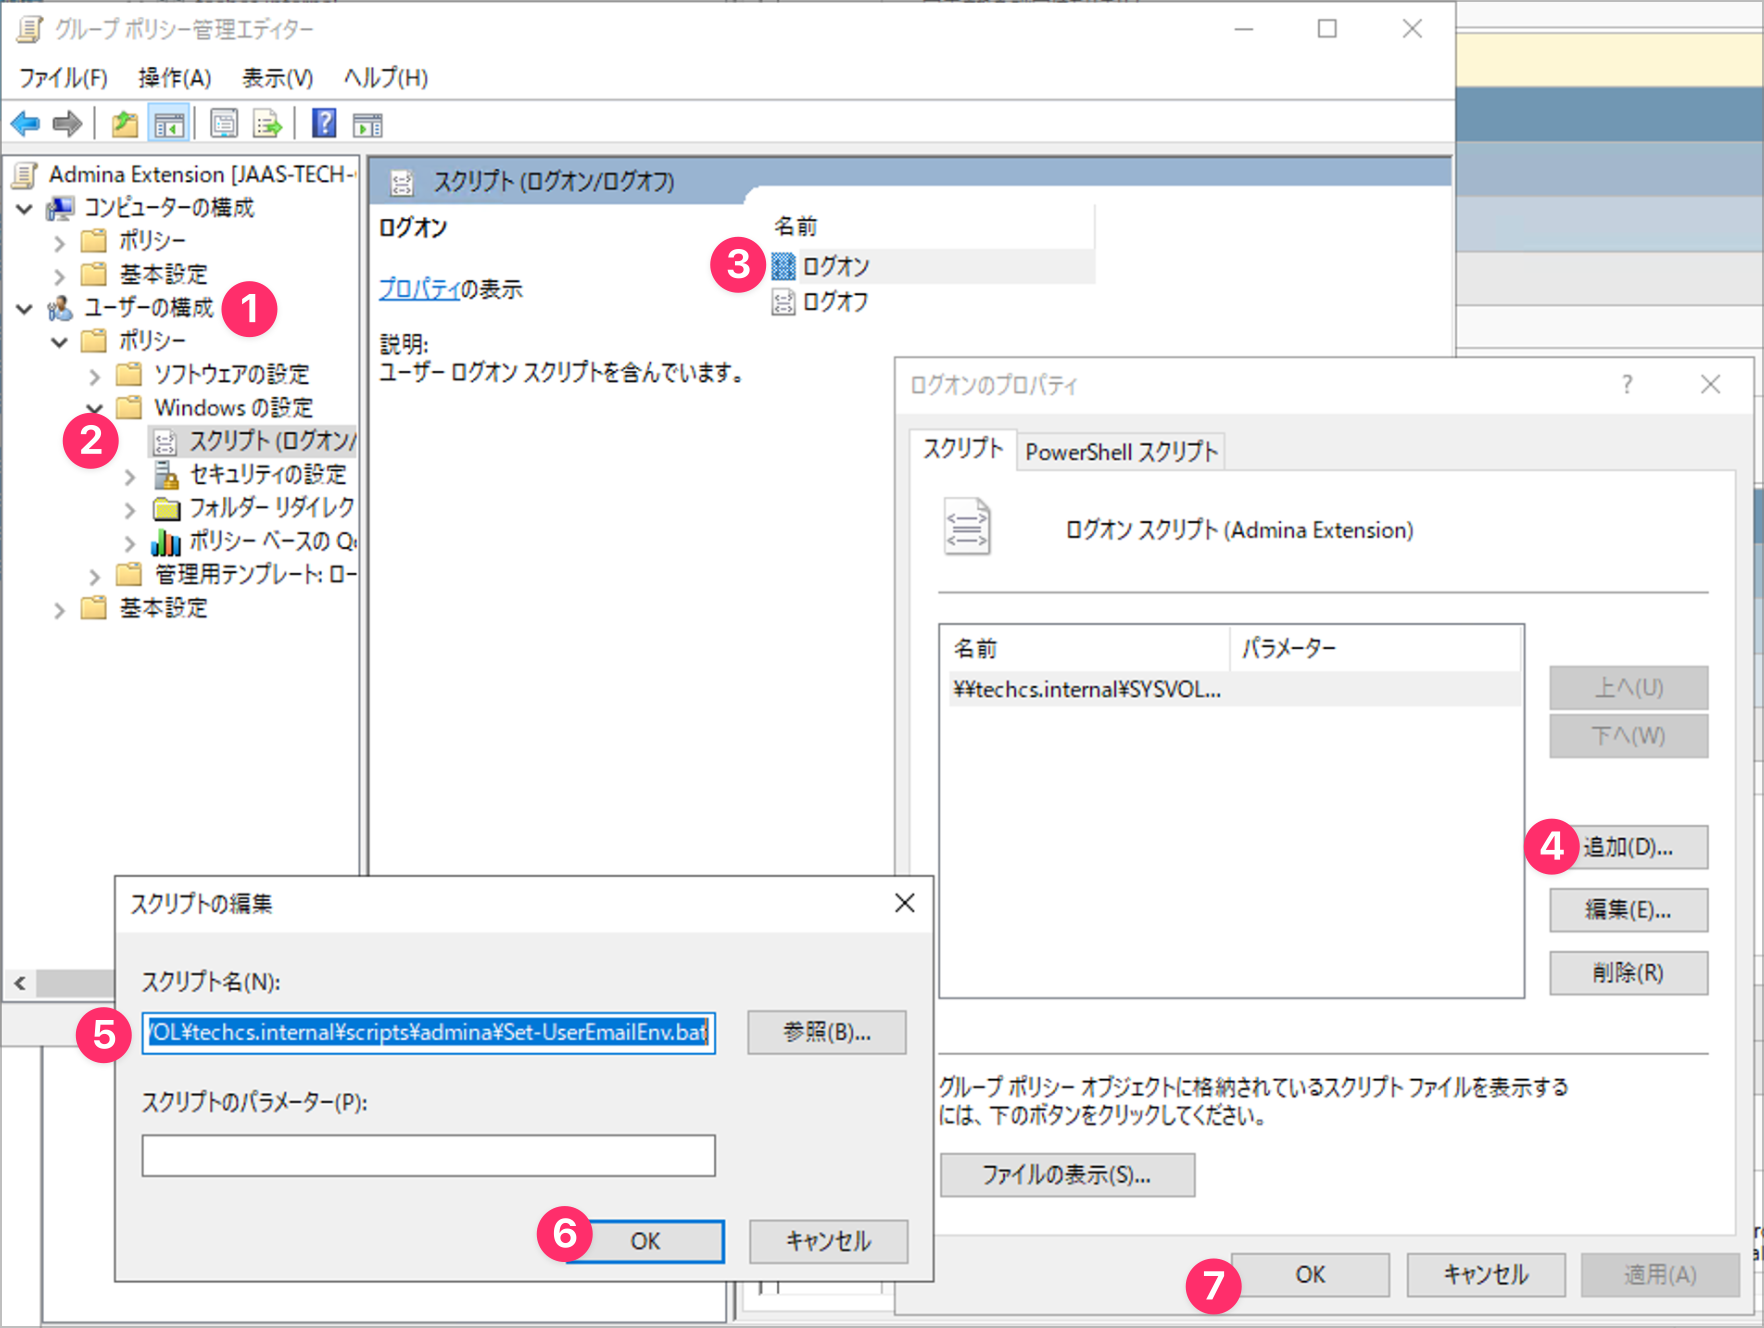The image size is (1764, 1328).
Task: Select the ログオン script icon in the list
Action: coord(783,266)
